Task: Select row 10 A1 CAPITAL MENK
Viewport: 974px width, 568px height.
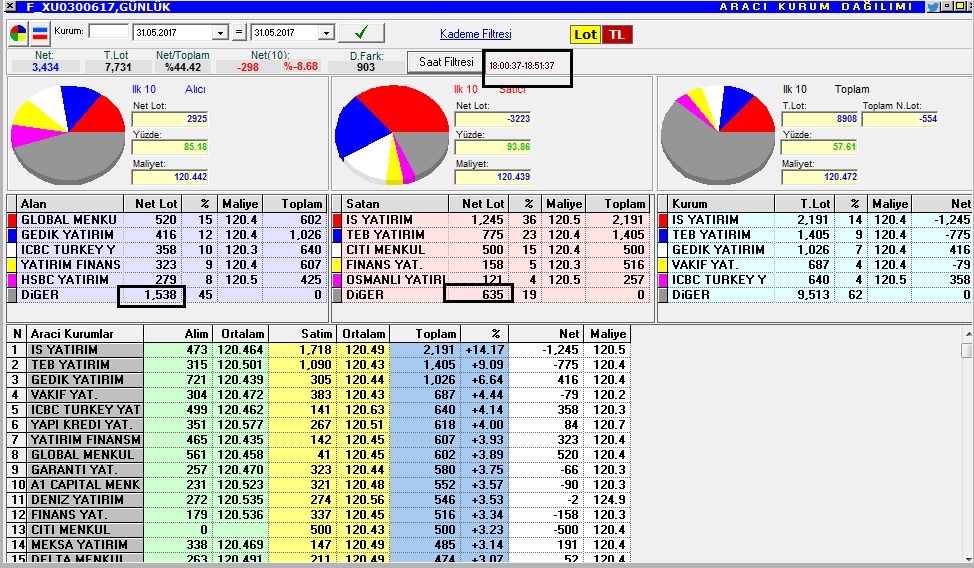Action: coord(319,485)
